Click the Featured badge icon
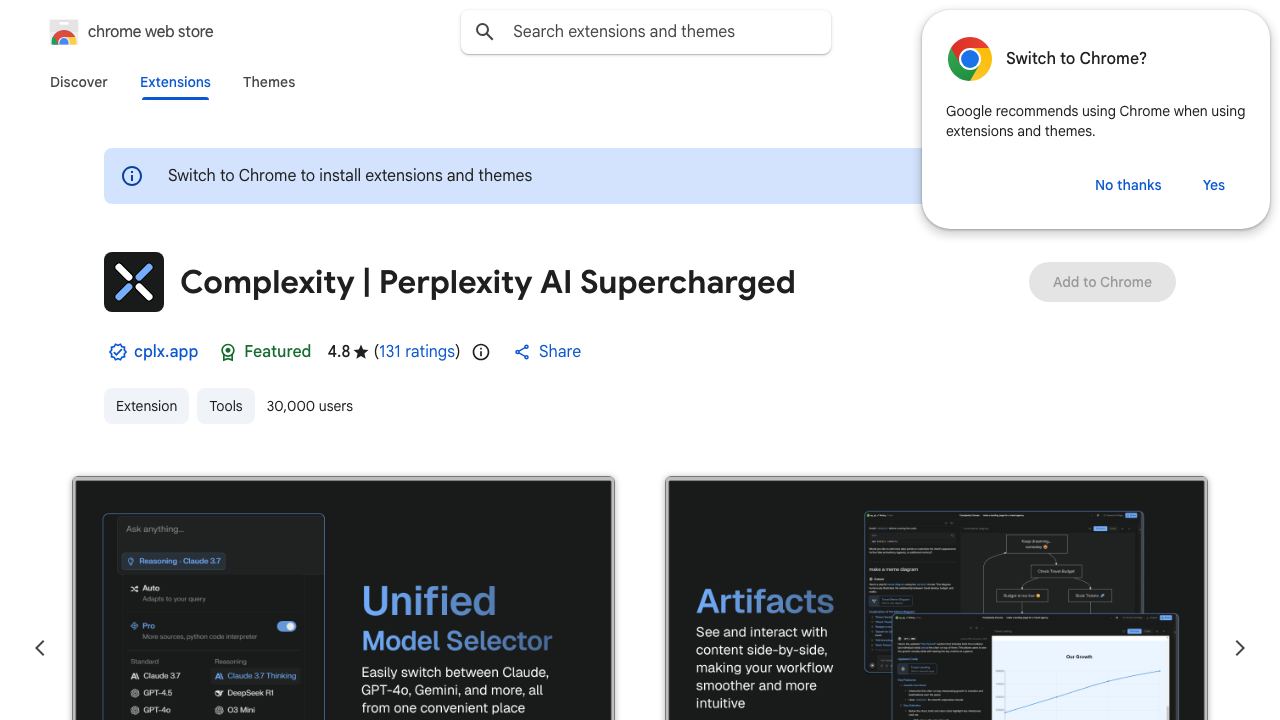This screenshot has width=1280, height=720. [x=228, y=352]
